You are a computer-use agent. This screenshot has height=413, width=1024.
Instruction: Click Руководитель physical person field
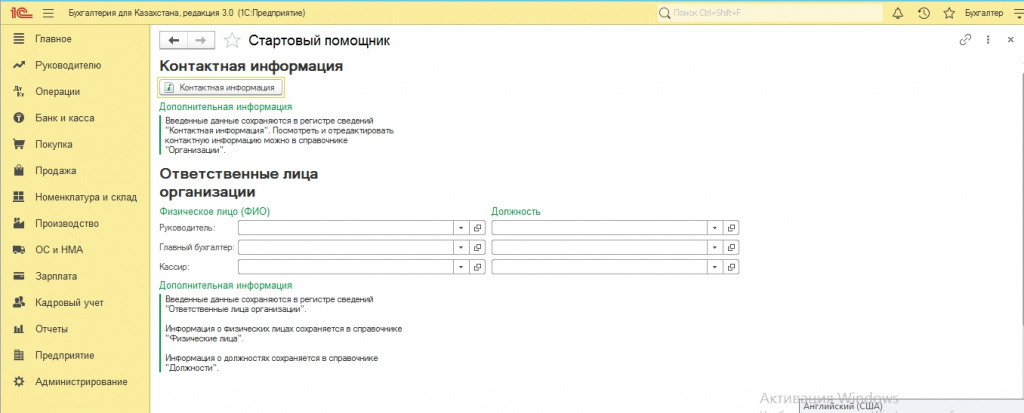pyautogui.click(x=346, y=227)
